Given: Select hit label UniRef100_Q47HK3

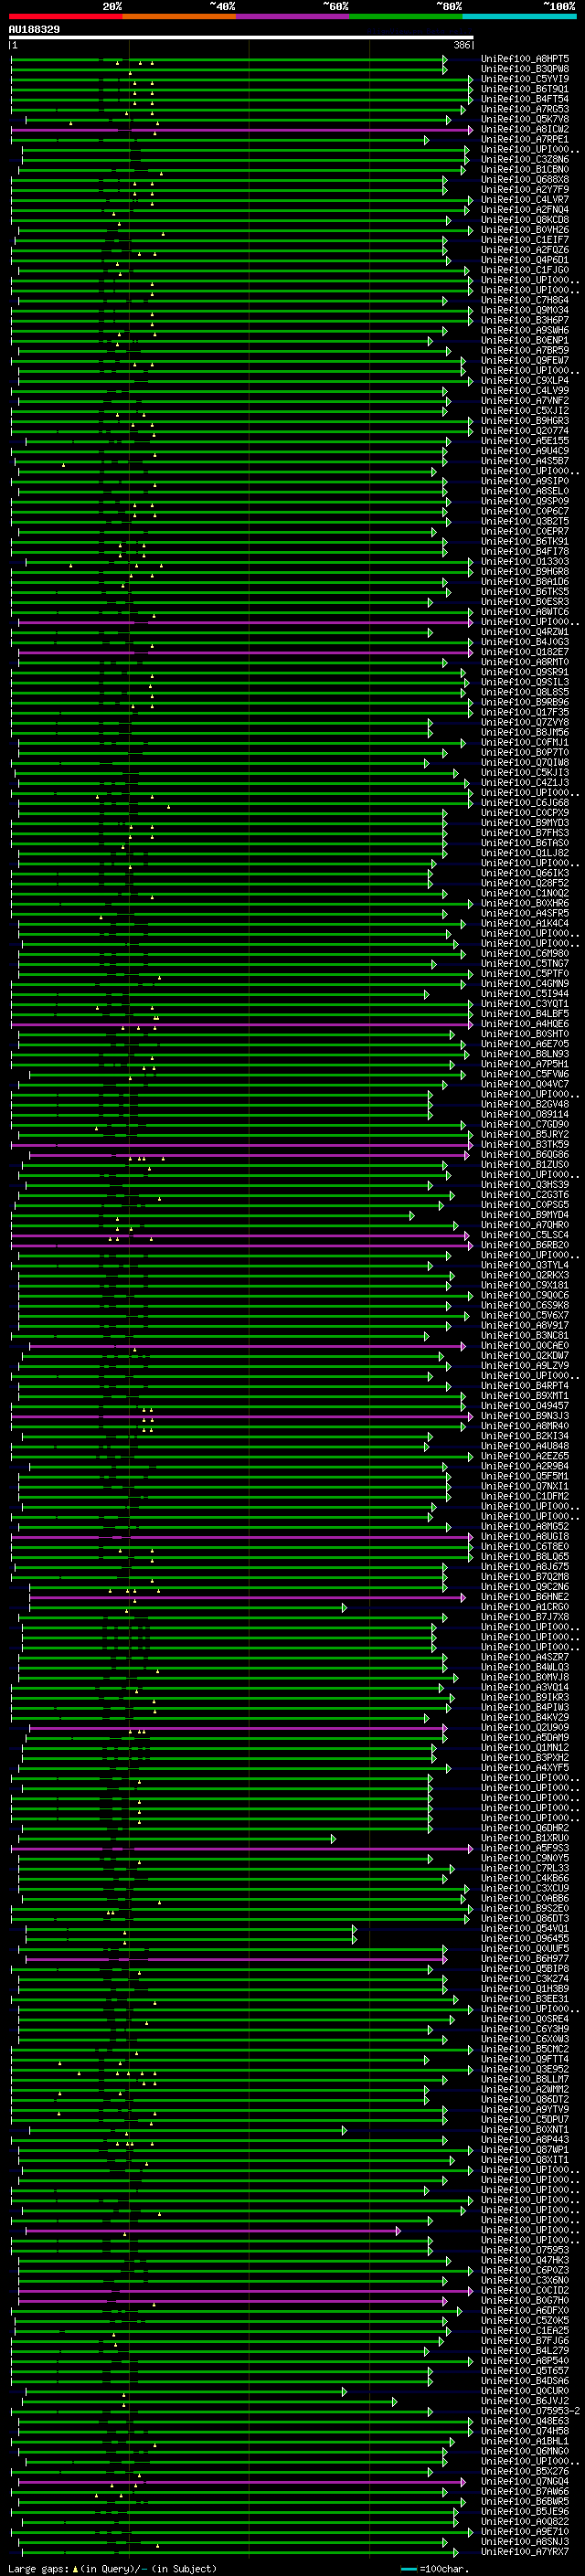Looking at the screenshot, I should point(525,2260).
